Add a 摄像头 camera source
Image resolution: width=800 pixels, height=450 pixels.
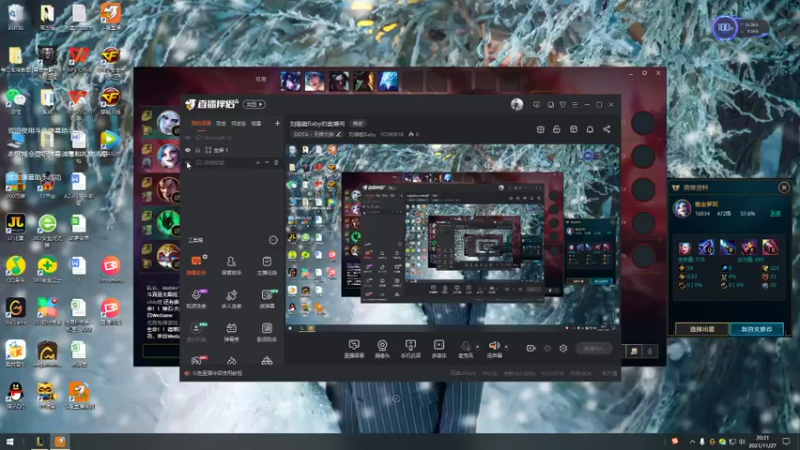pyautogui.click(x=382, y=349)
